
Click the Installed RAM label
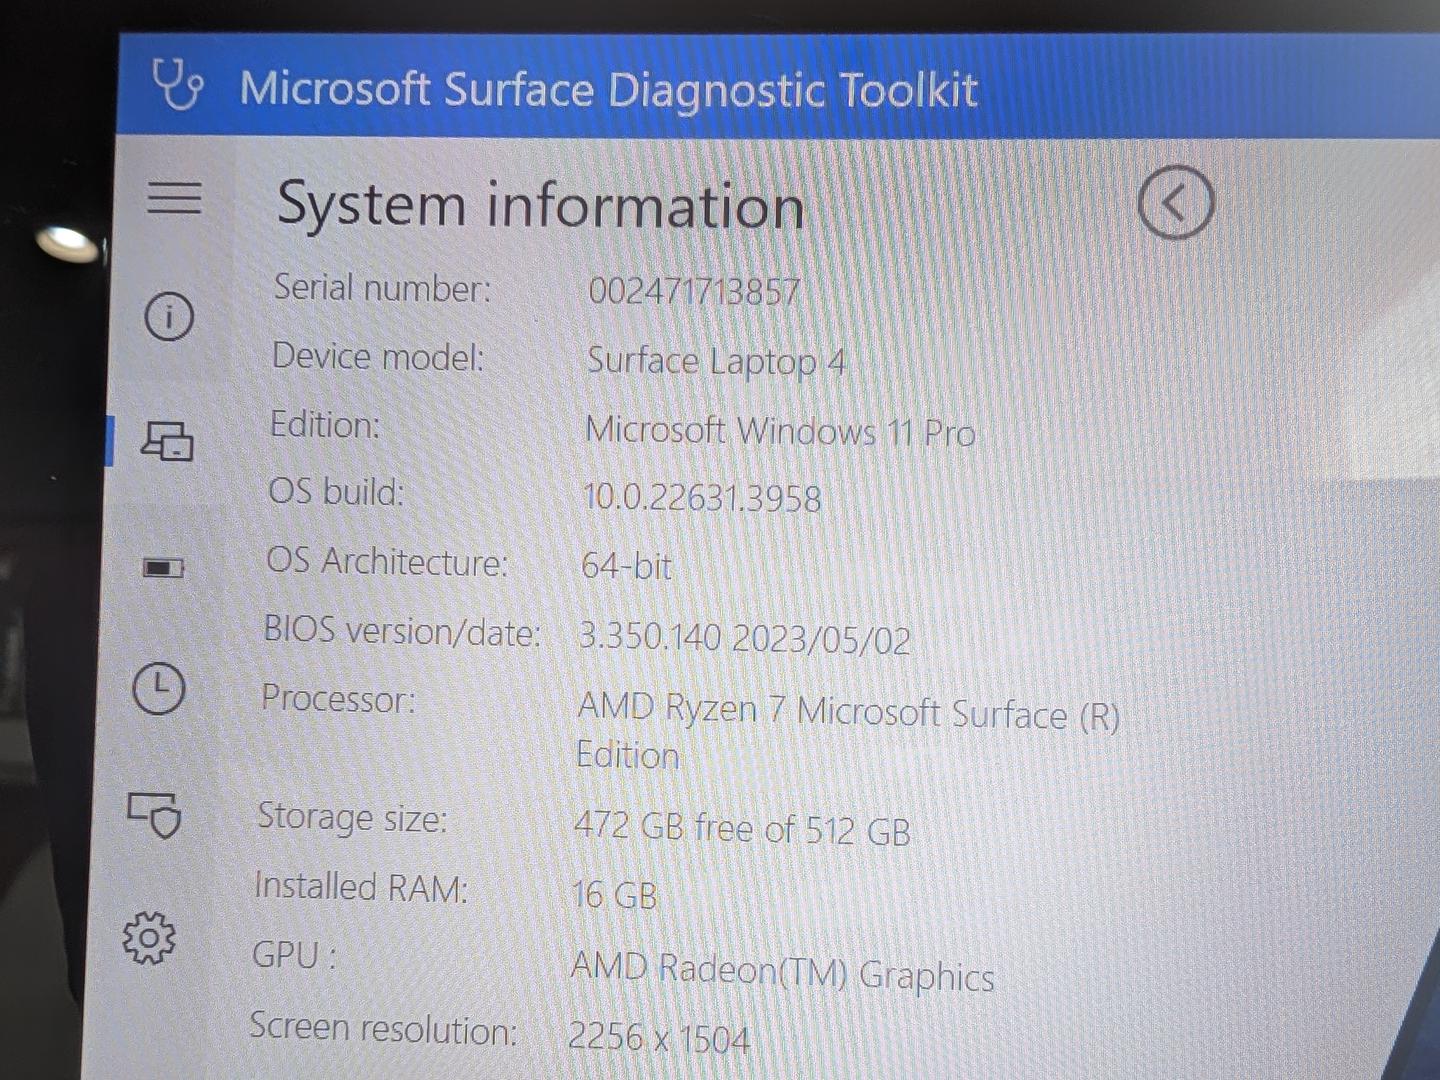pyautogui.click(x=361, y=887)
